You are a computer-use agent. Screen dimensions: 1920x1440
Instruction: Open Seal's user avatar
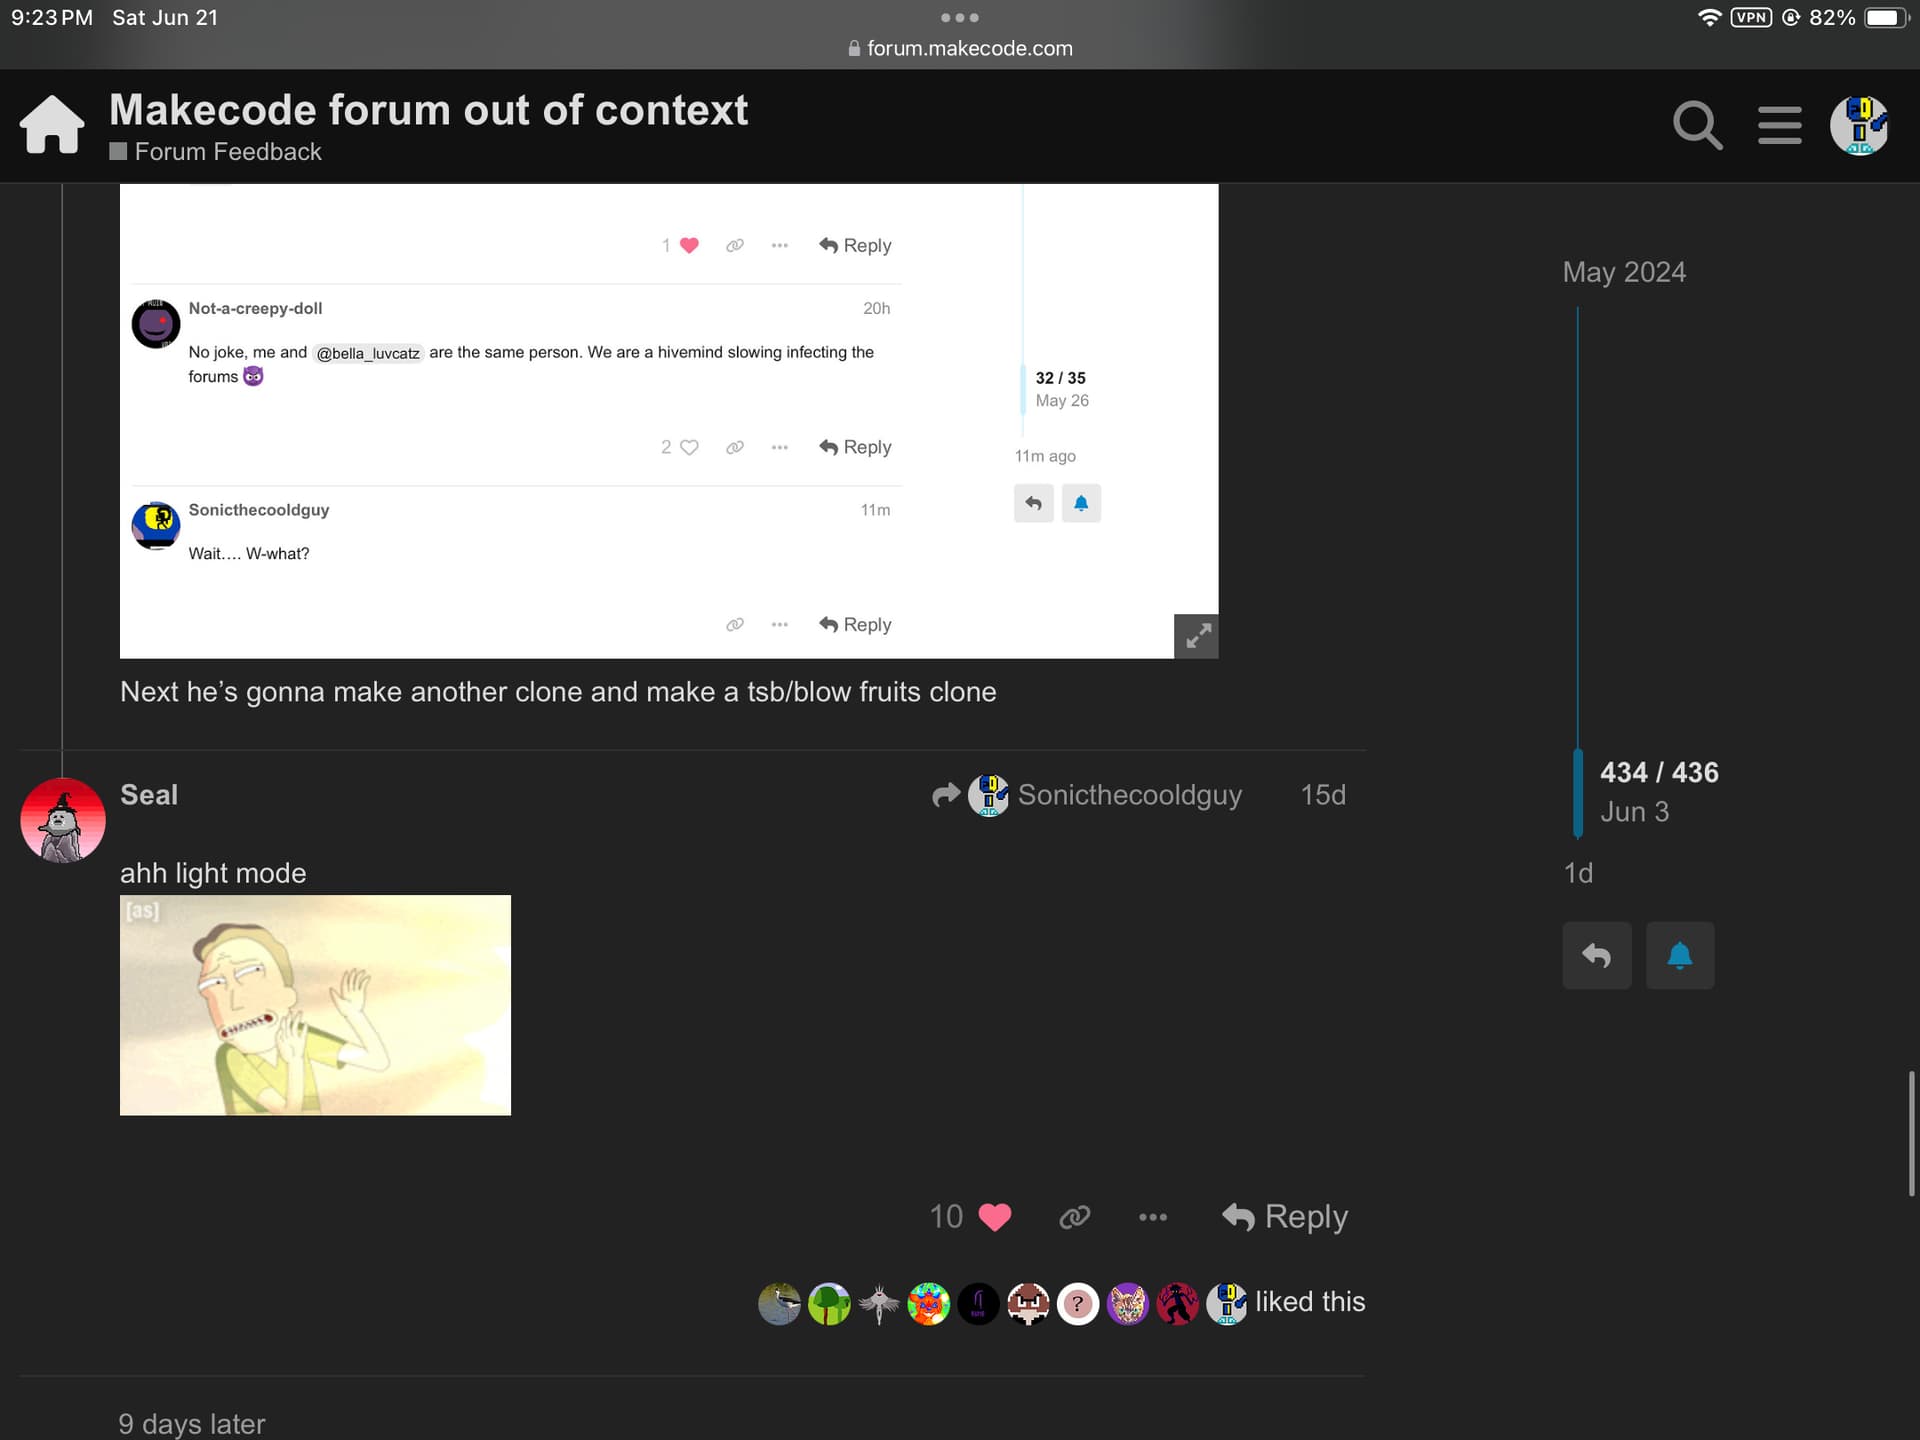[x=63, y=820]
